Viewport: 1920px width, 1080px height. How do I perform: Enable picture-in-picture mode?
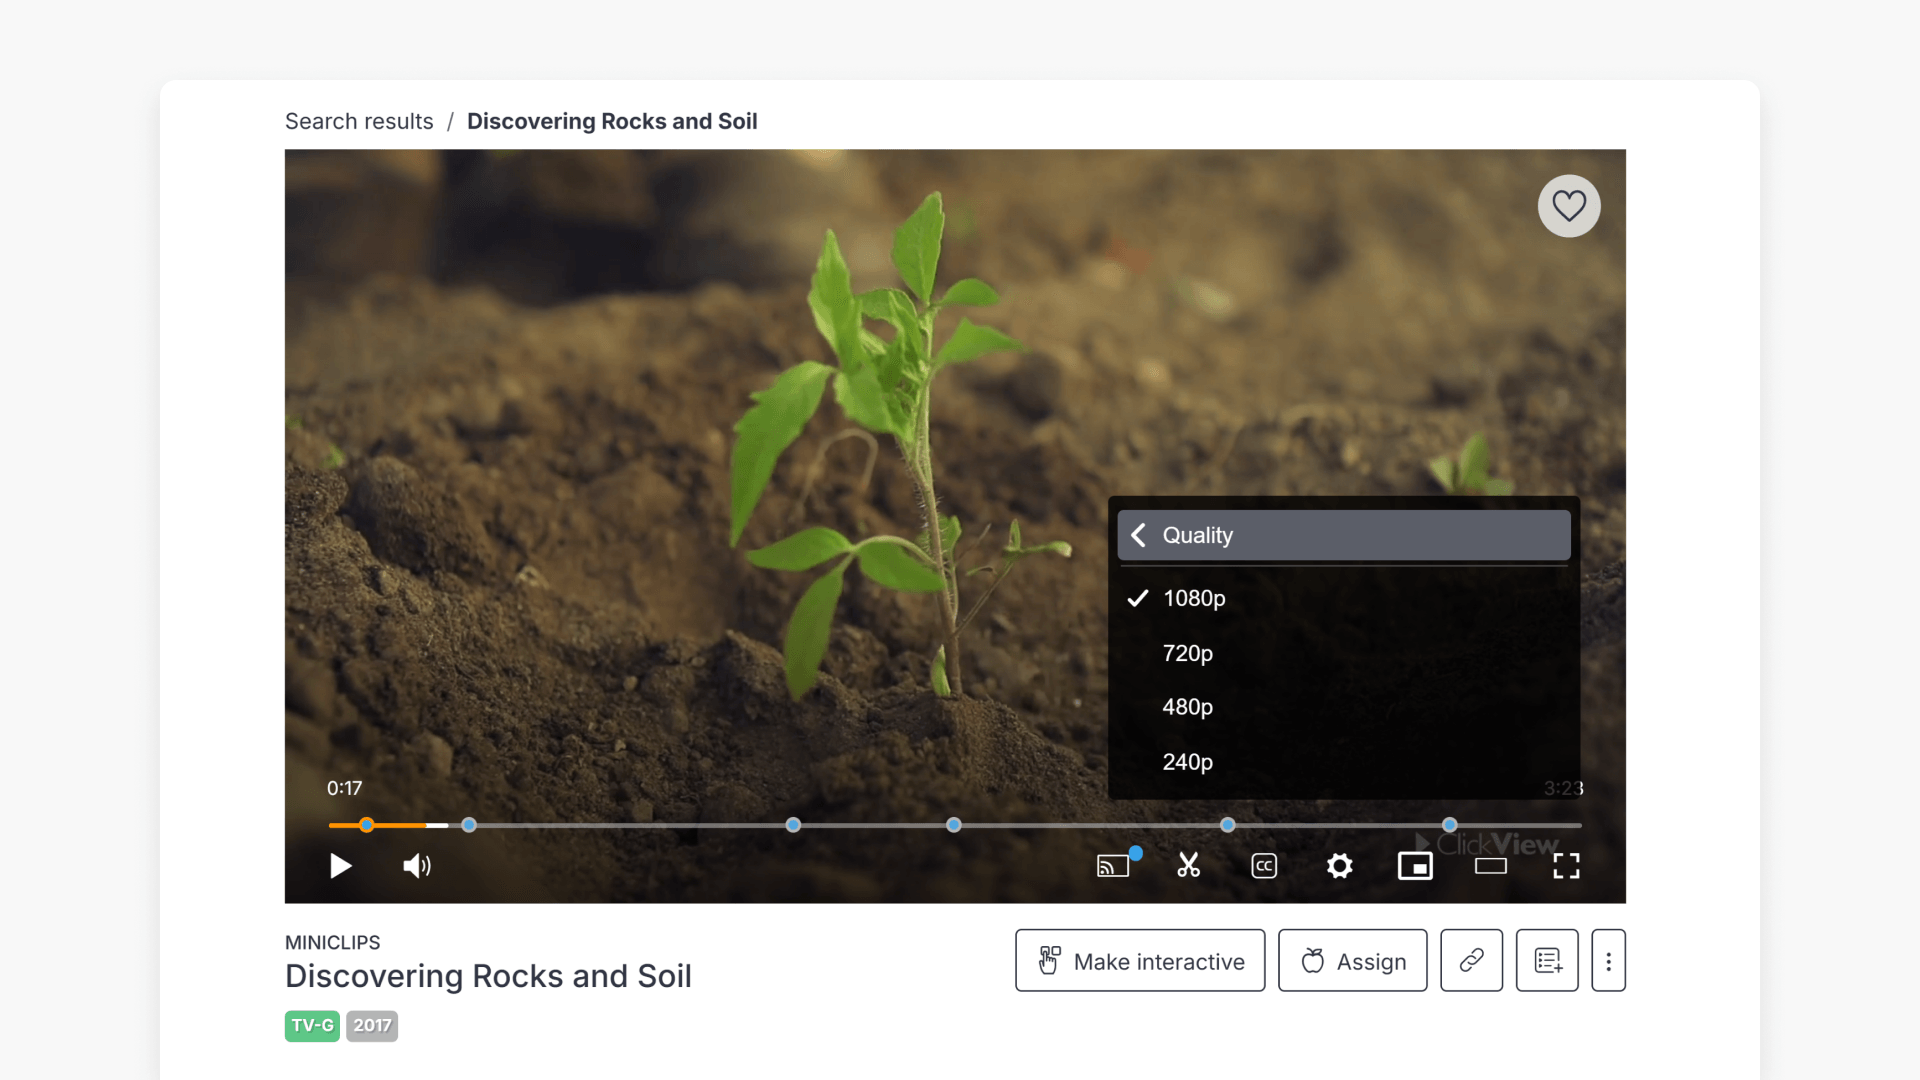point(1415,866)
